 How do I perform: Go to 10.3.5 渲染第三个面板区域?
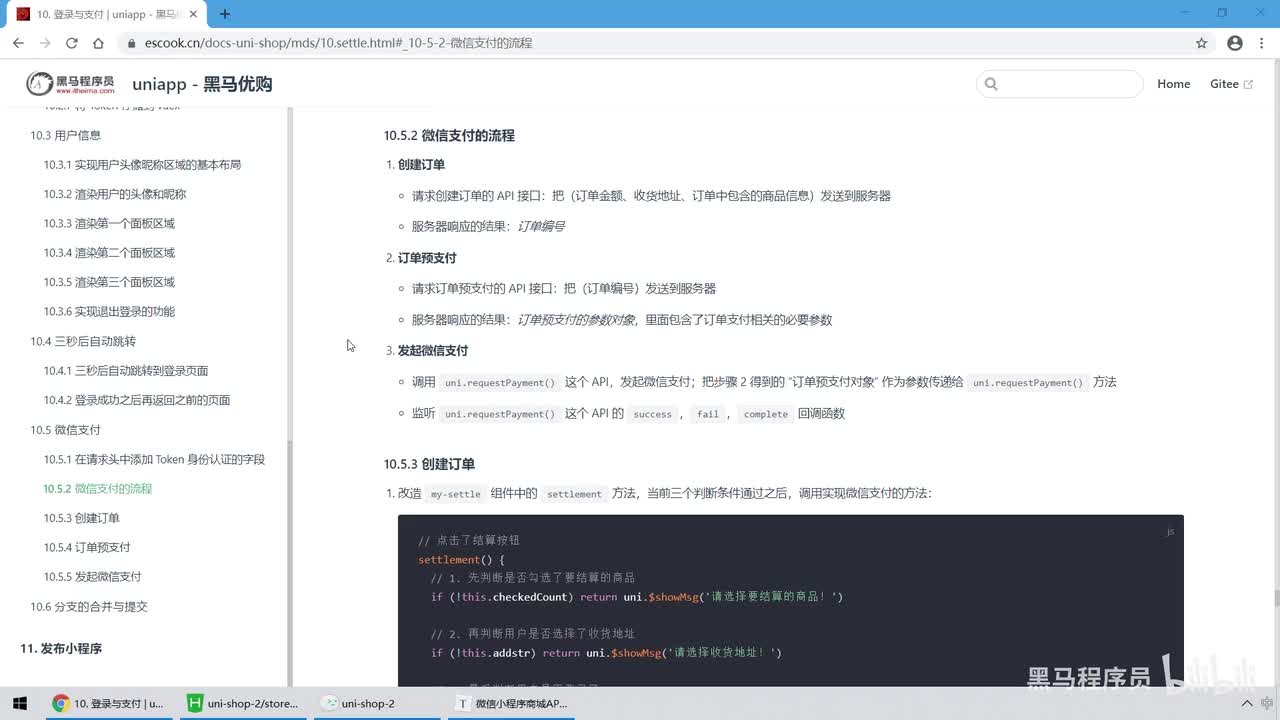pos(109,282)
